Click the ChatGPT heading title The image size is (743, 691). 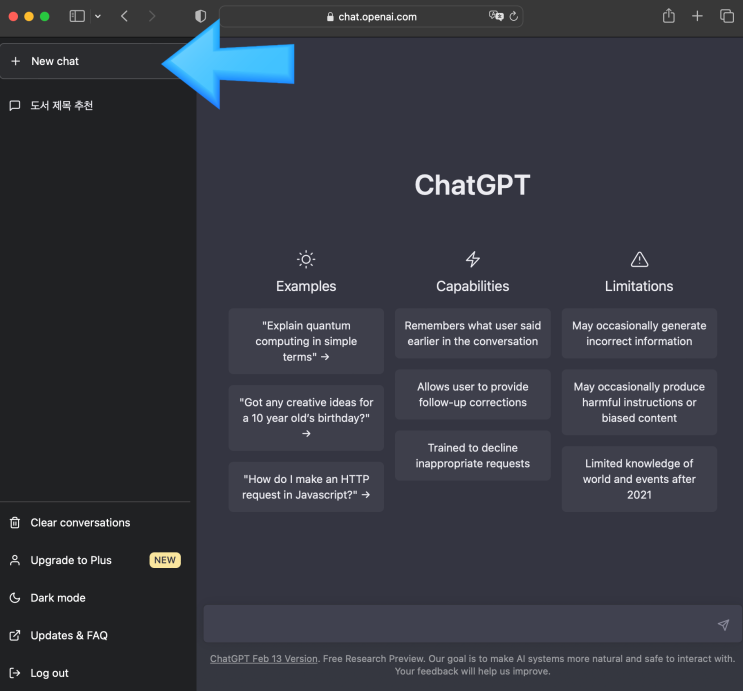click(472, 184)
